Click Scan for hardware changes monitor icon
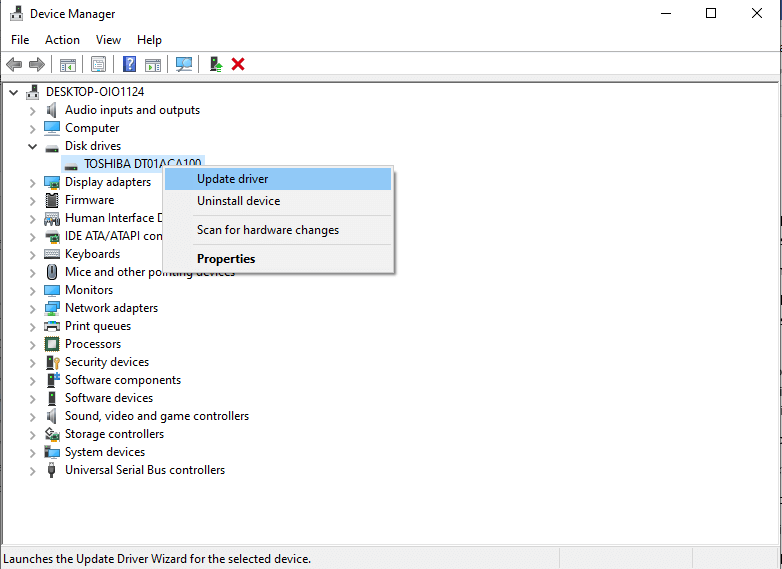 184,64
